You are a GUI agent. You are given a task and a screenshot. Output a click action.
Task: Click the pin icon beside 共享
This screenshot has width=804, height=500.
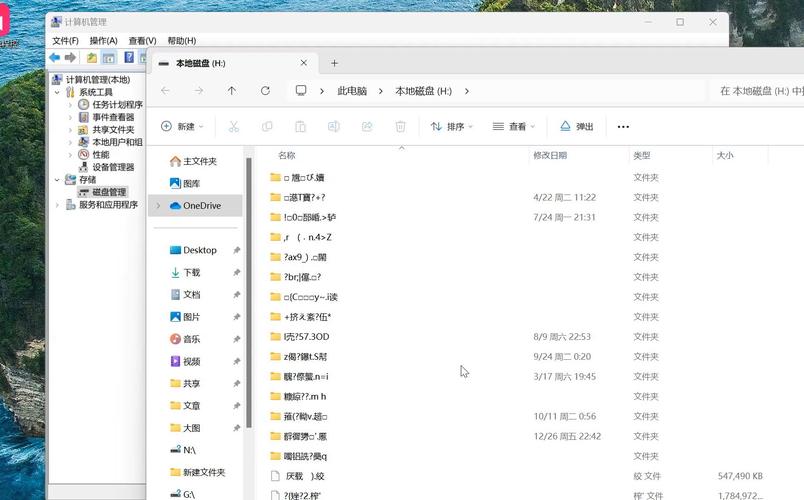click(x=236, y=384)
